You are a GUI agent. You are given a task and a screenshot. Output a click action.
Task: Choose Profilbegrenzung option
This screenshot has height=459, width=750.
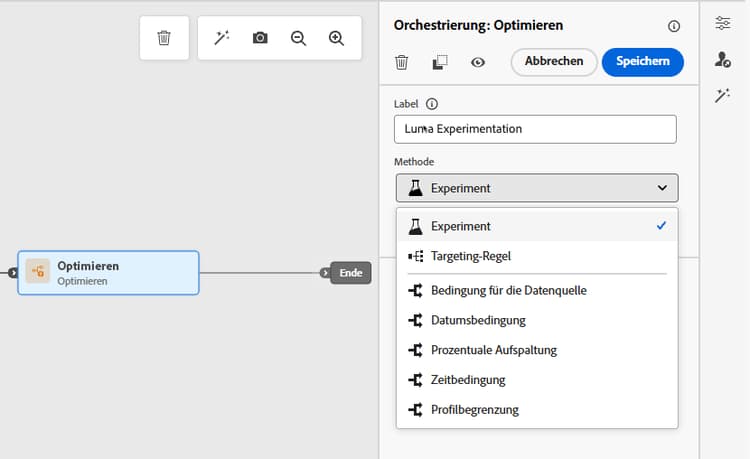[537, 410]
